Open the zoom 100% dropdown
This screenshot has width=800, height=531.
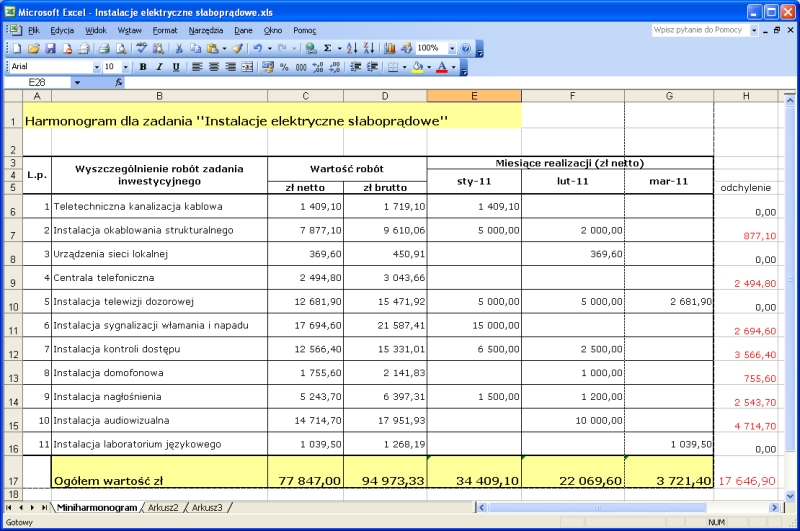click(452, 48)
